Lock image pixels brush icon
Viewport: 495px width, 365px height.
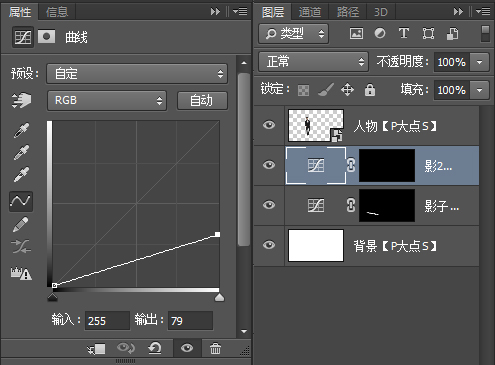[x=325, y=90]
